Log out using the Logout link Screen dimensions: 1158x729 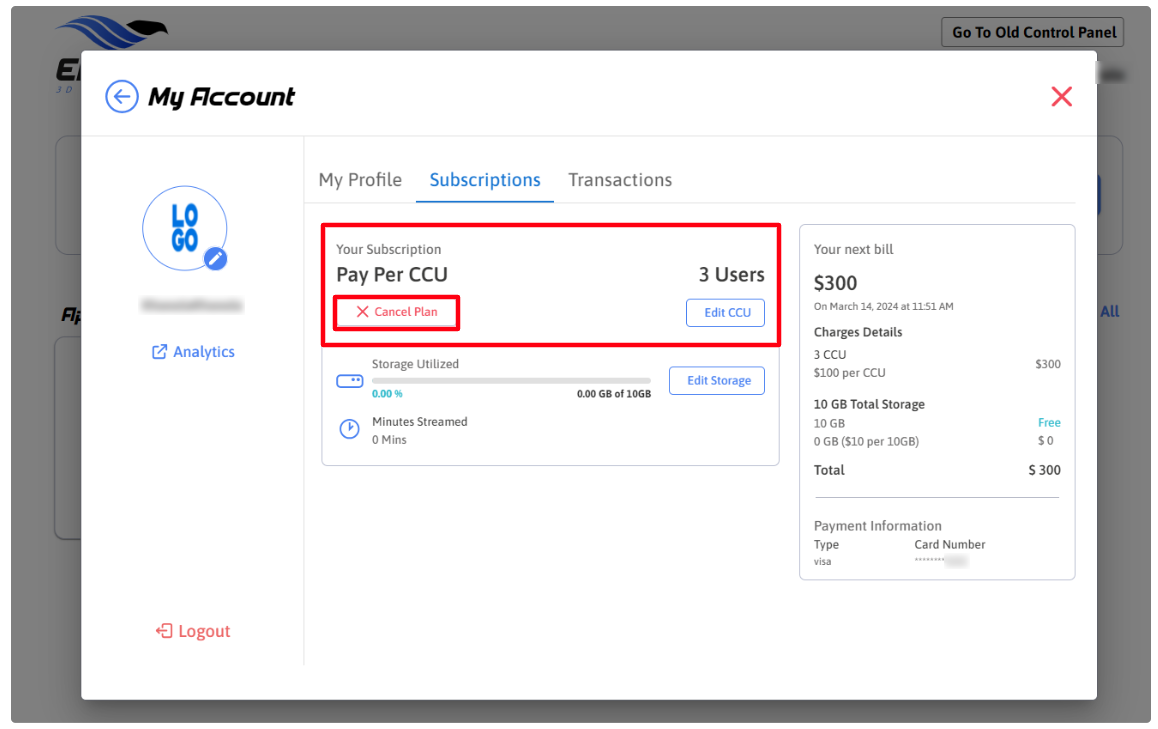click(193, 631)
